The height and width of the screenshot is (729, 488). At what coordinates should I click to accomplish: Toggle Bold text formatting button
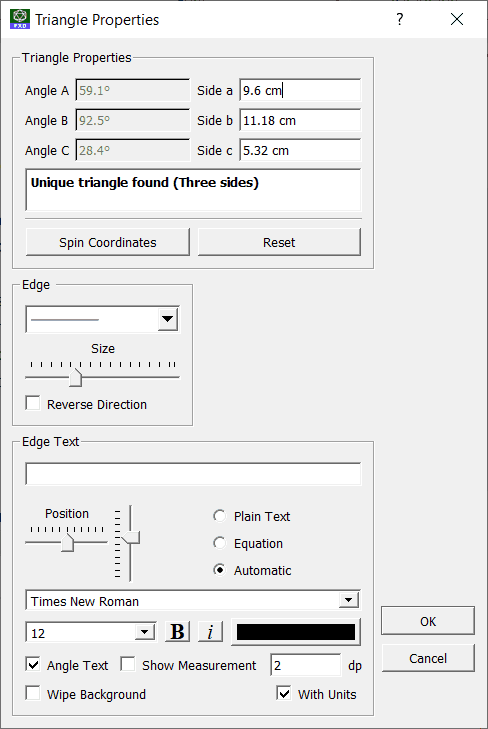[178, 632]
